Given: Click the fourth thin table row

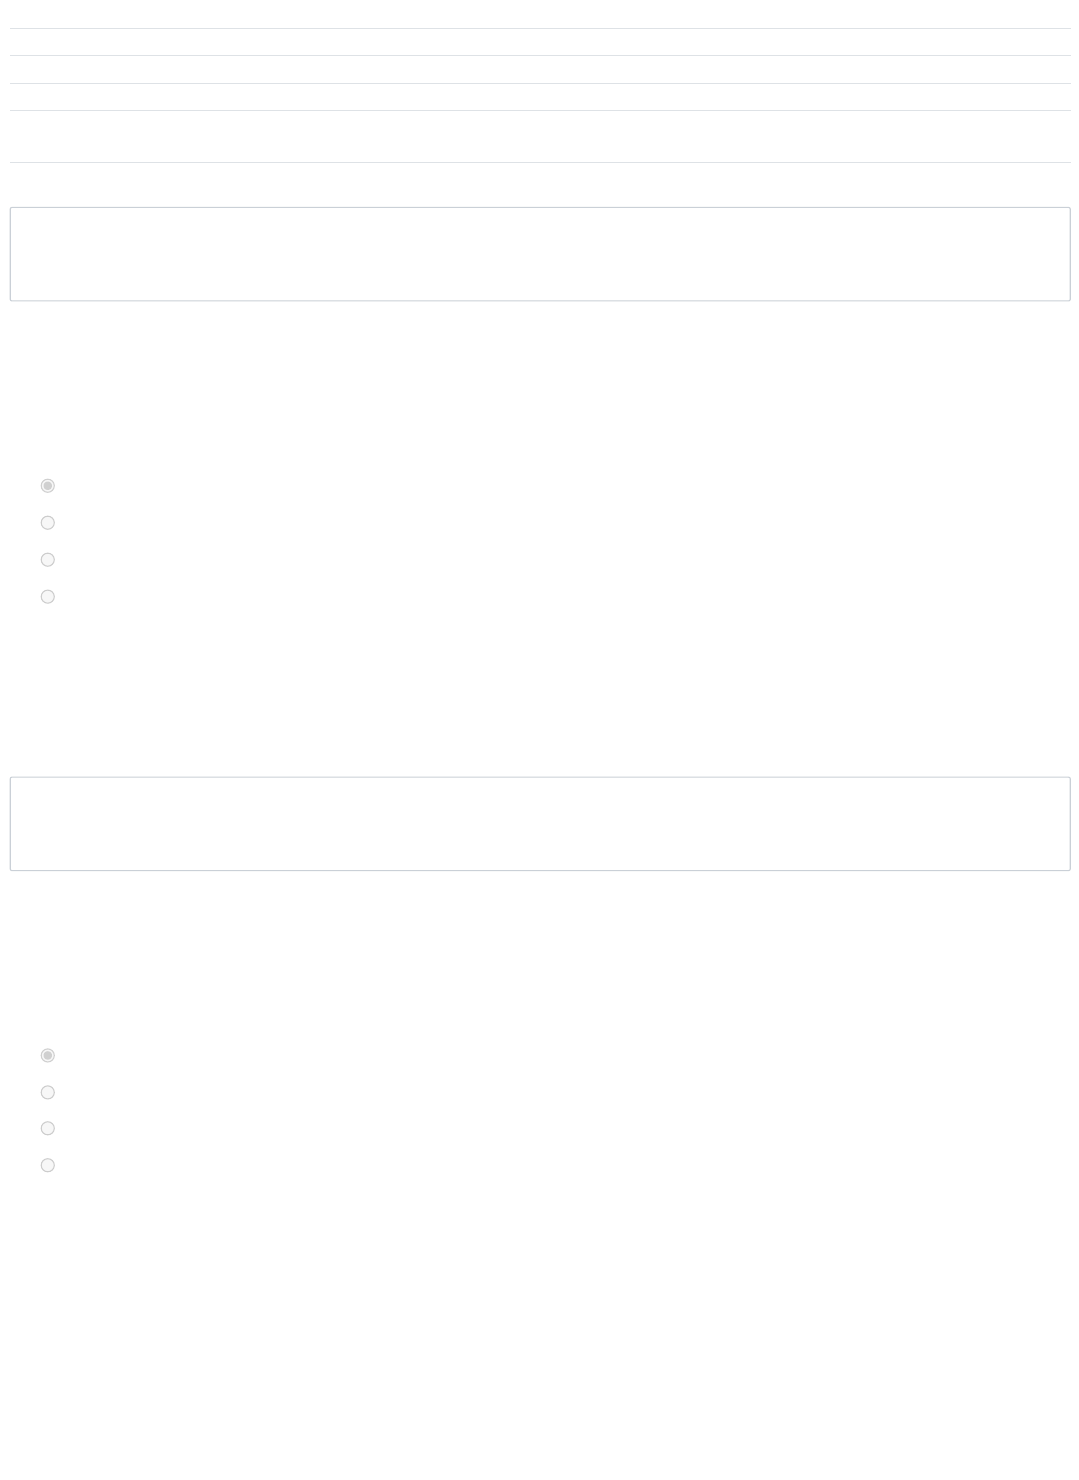Looking at the screenshot, I should point(540,97).
